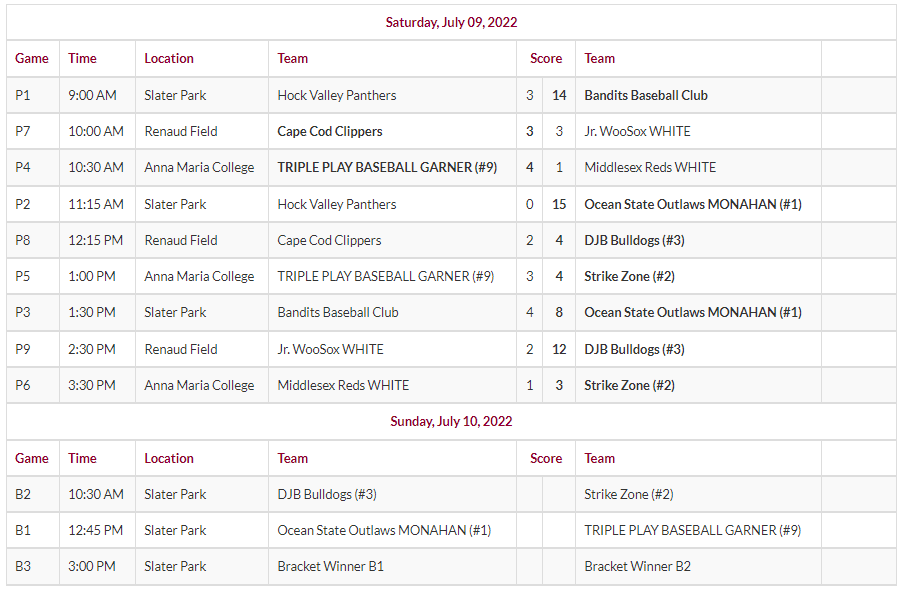Click the Saturday, July 09, 2022 date header
The width and height of the screenshot is (903, 600).
451,22
